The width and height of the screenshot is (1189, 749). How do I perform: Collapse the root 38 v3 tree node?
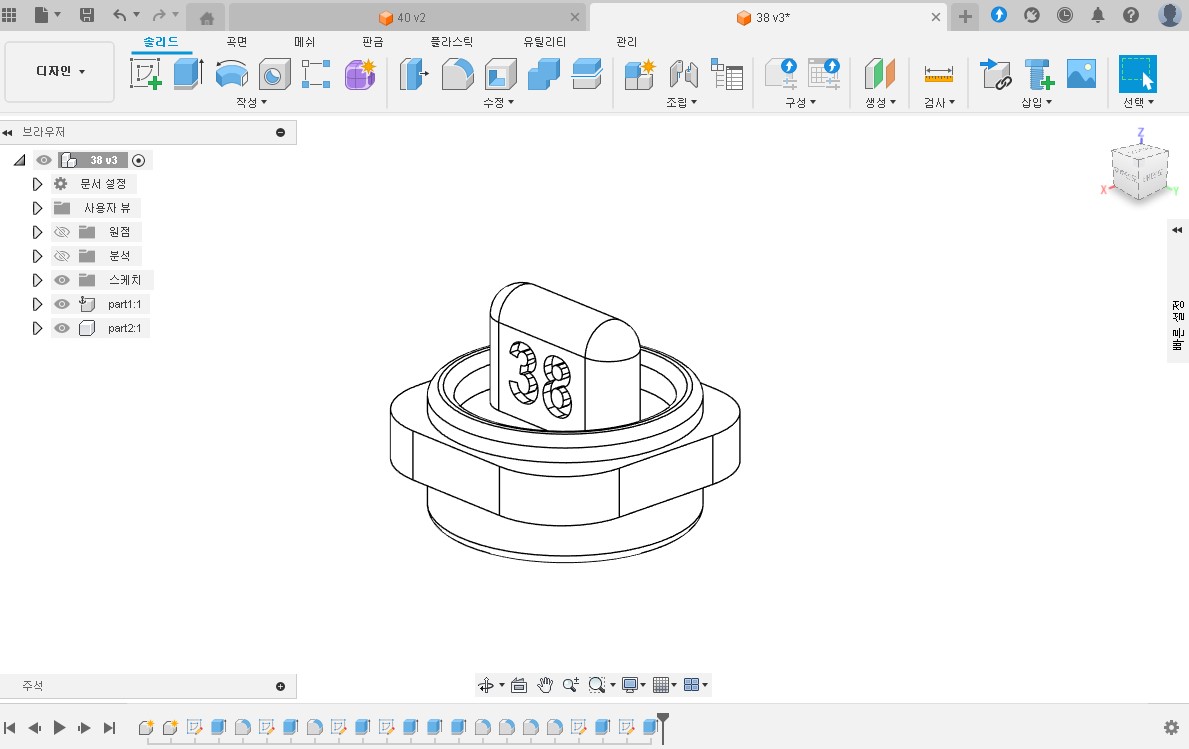[20, 160]
